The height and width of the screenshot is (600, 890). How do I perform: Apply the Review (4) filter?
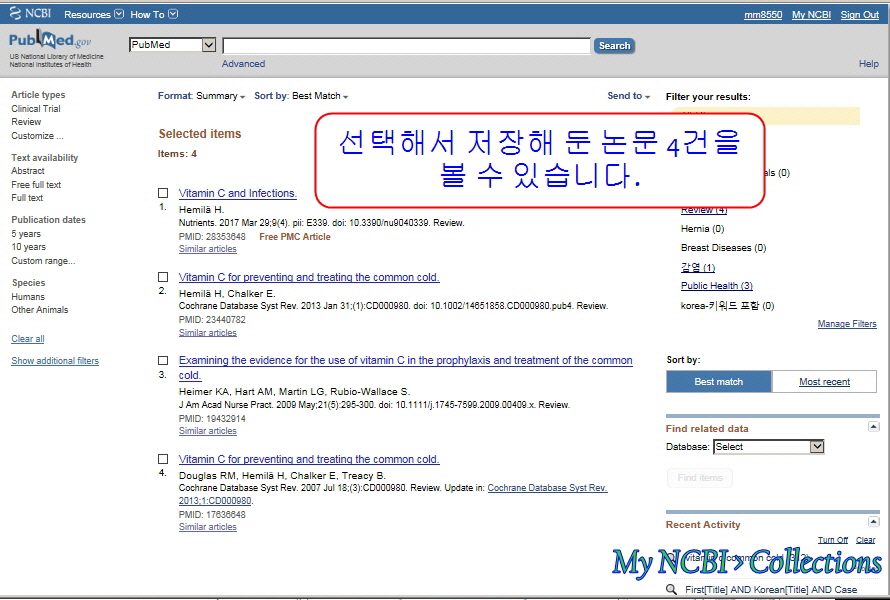coord(704,210)
